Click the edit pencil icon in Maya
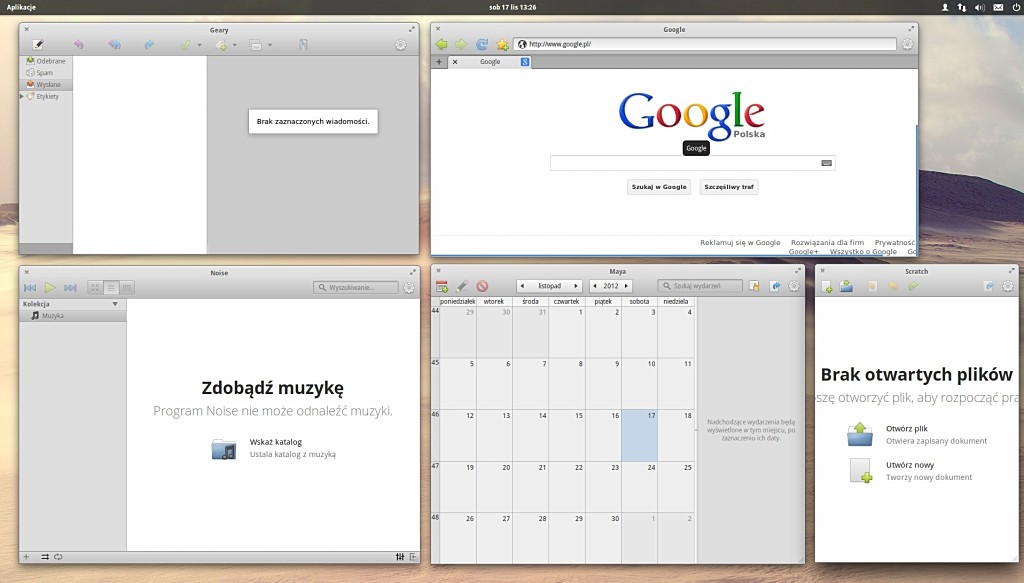Viewport: 1024px width, 583px height. [x=462, y=286]
